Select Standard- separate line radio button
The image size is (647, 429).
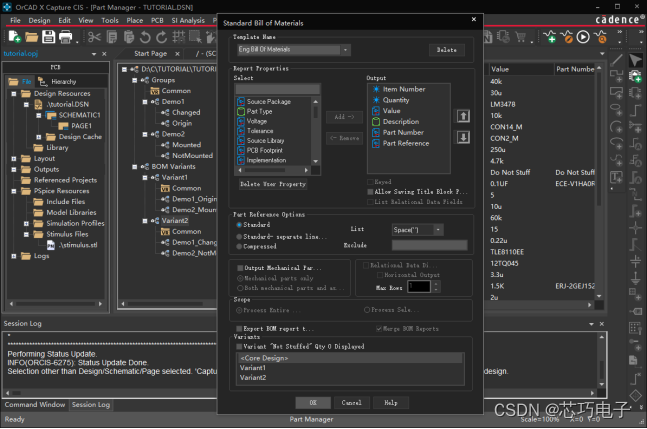pyautogui.click(x=239, y=237)
